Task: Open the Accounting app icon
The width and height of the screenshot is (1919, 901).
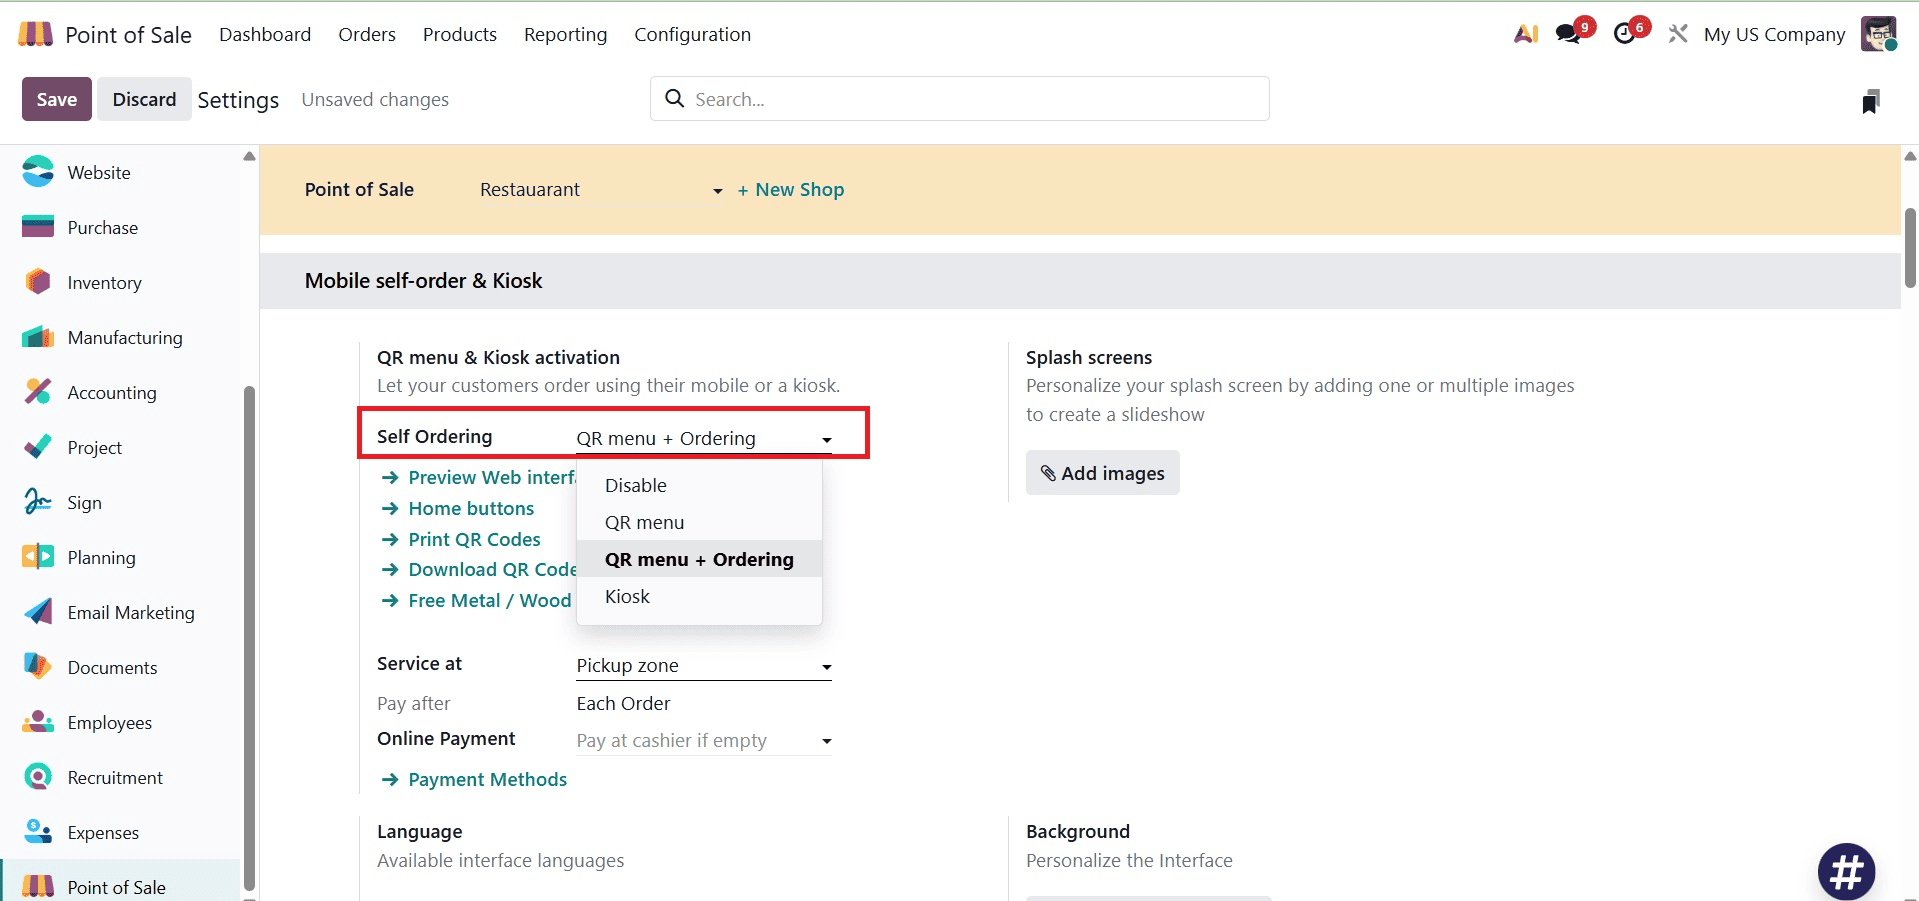Action: tap(38, 392)
